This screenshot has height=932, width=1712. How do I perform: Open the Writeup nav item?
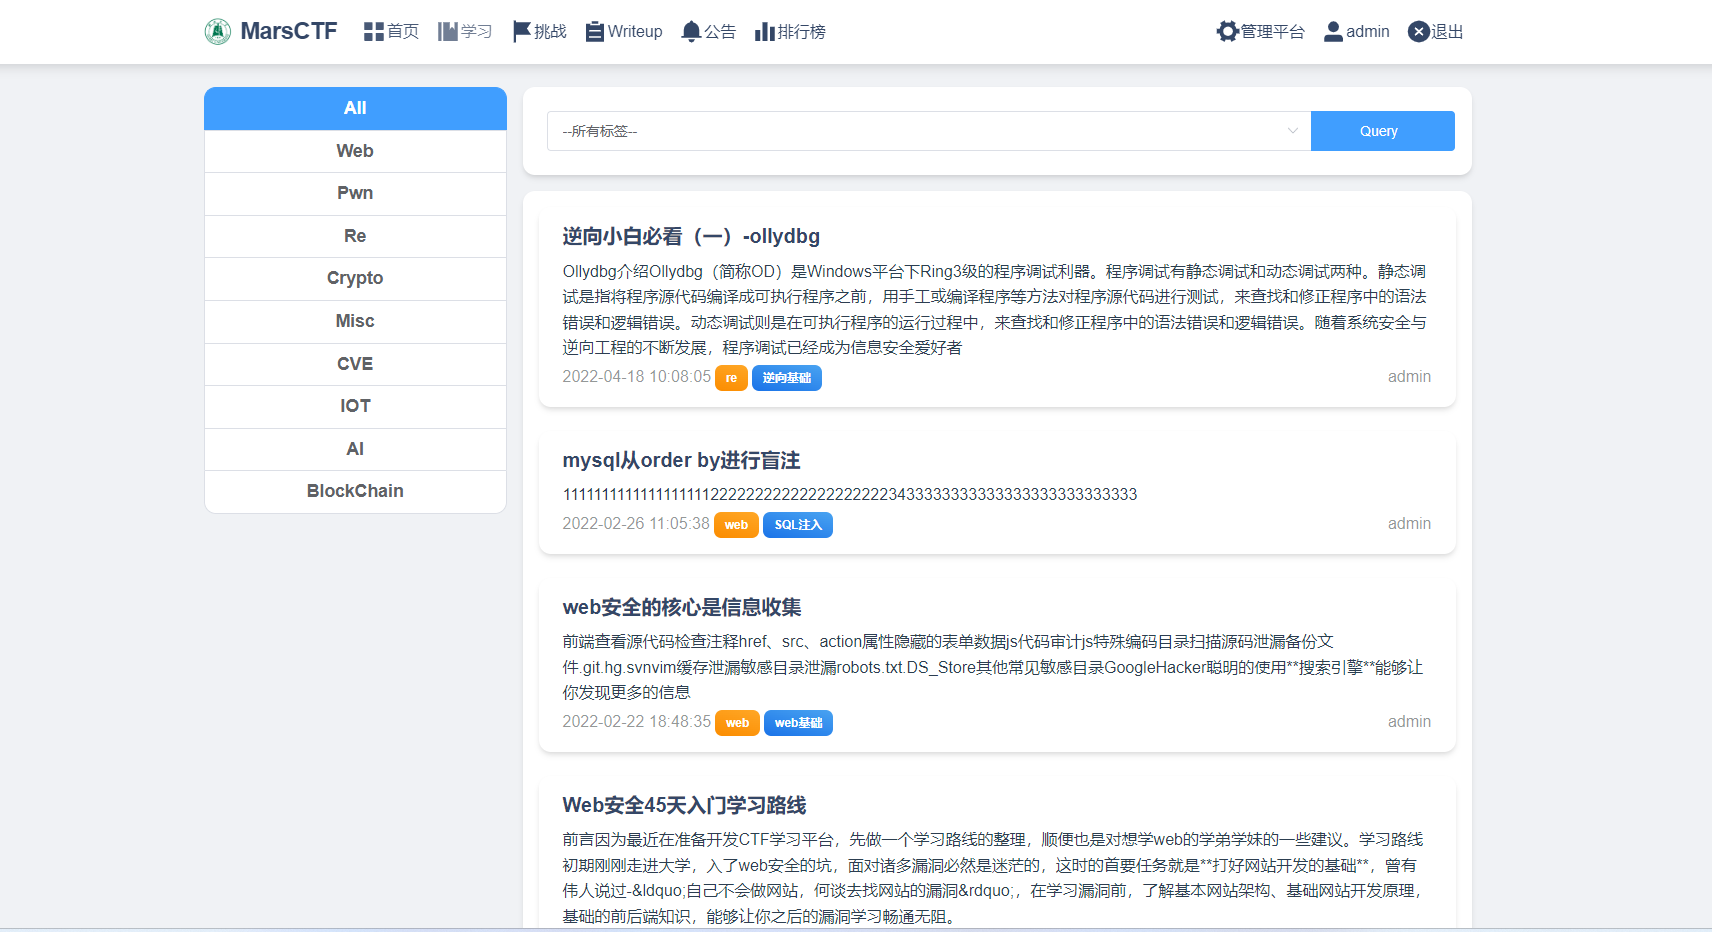point(635,31)
